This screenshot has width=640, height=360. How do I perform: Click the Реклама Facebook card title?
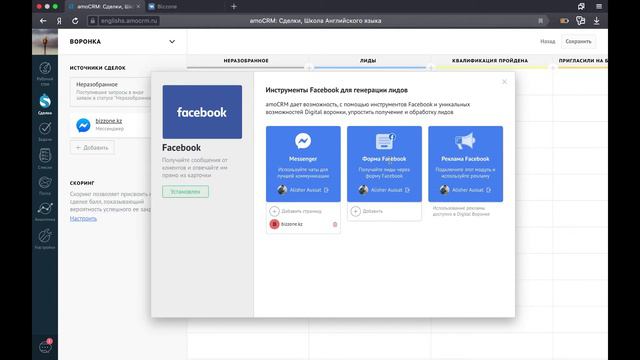[465, 159]
